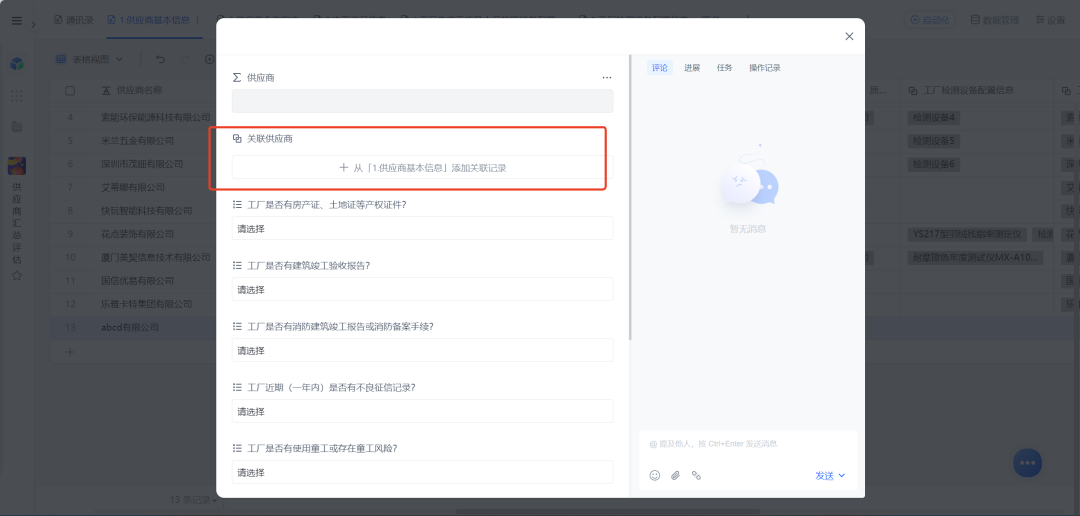The width and height of the screenshot is (1080, 516).
Task: Open the more options menu beside 供应商
Action: (606, 78)
